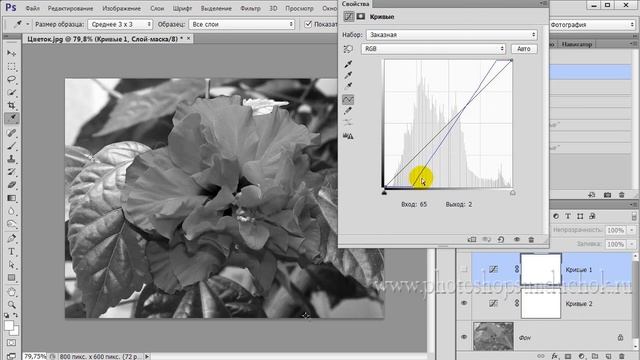
Task: Select the History Brush tool
Action: (x=11, y=172)
